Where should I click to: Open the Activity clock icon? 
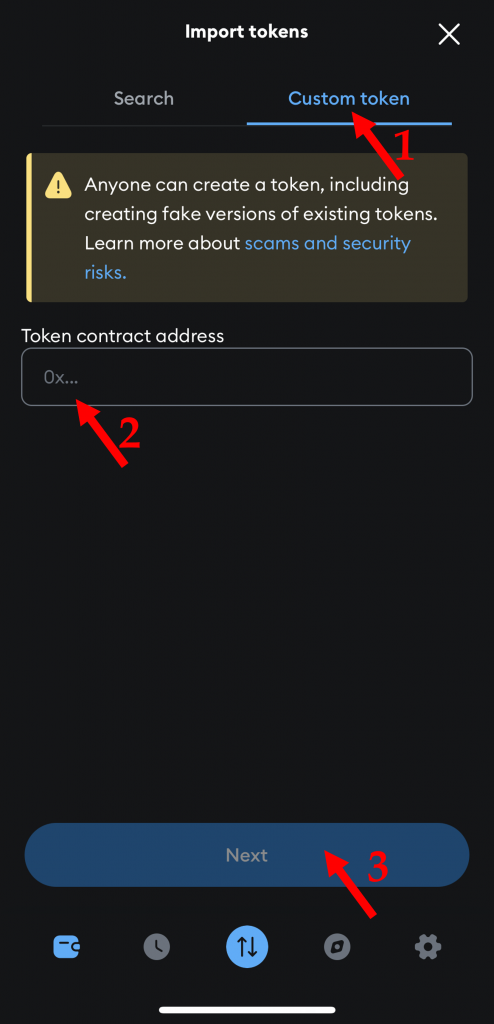pyautogui.click(x=157, y=946)
